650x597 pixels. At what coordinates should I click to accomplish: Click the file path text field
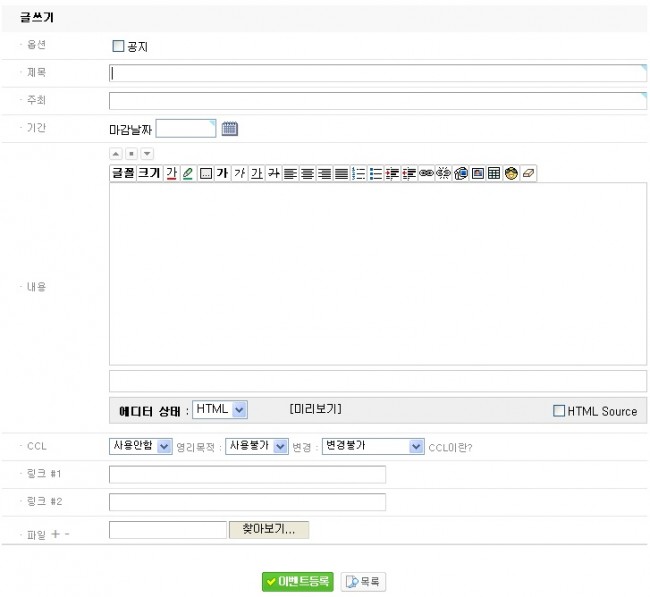click(168, 530)
